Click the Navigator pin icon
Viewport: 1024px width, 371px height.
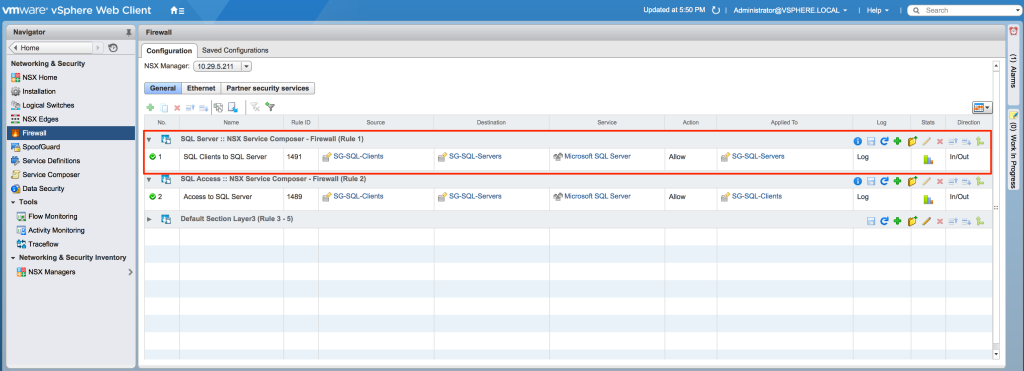pos(129,32)
